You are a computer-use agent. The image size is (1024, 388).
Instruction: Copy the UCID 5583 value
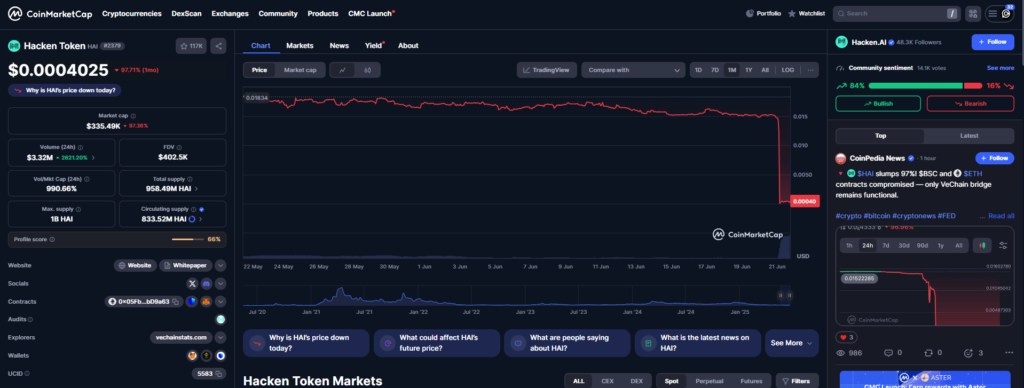point(219,374)
